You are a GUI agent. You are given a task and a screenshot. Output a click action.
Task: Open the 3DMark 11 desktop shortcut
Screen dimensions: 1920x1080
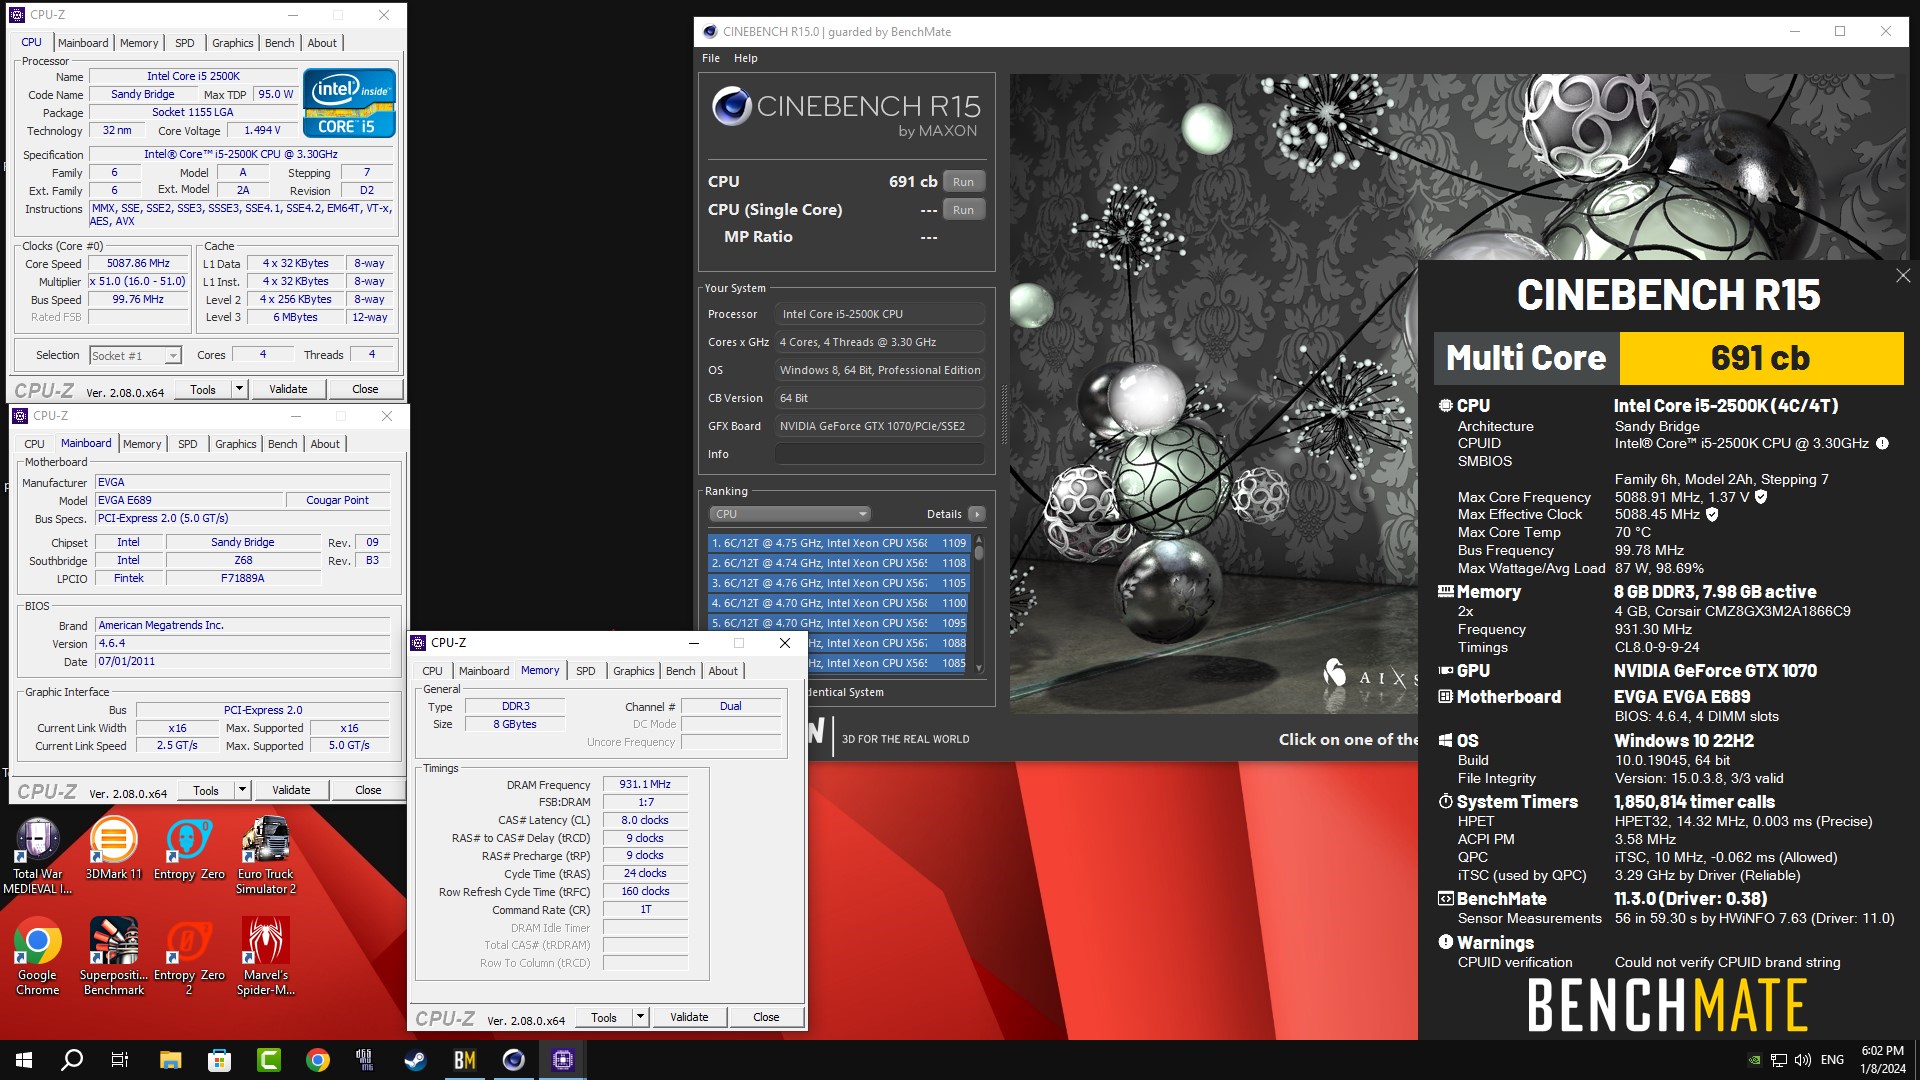(x=113, y=848)
